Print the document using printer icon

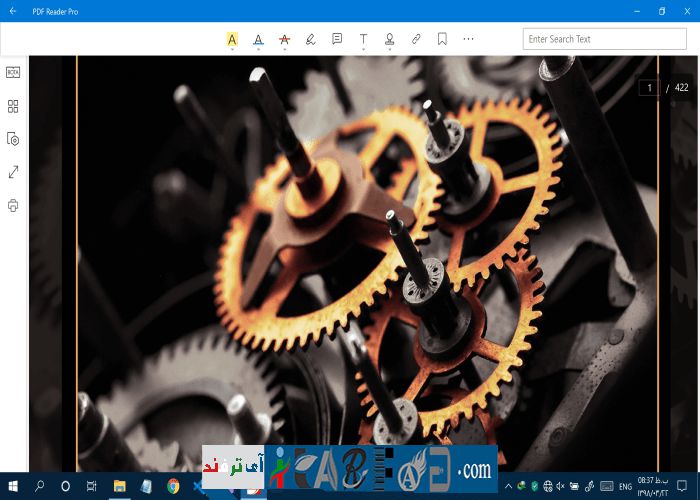click(13, 205)
